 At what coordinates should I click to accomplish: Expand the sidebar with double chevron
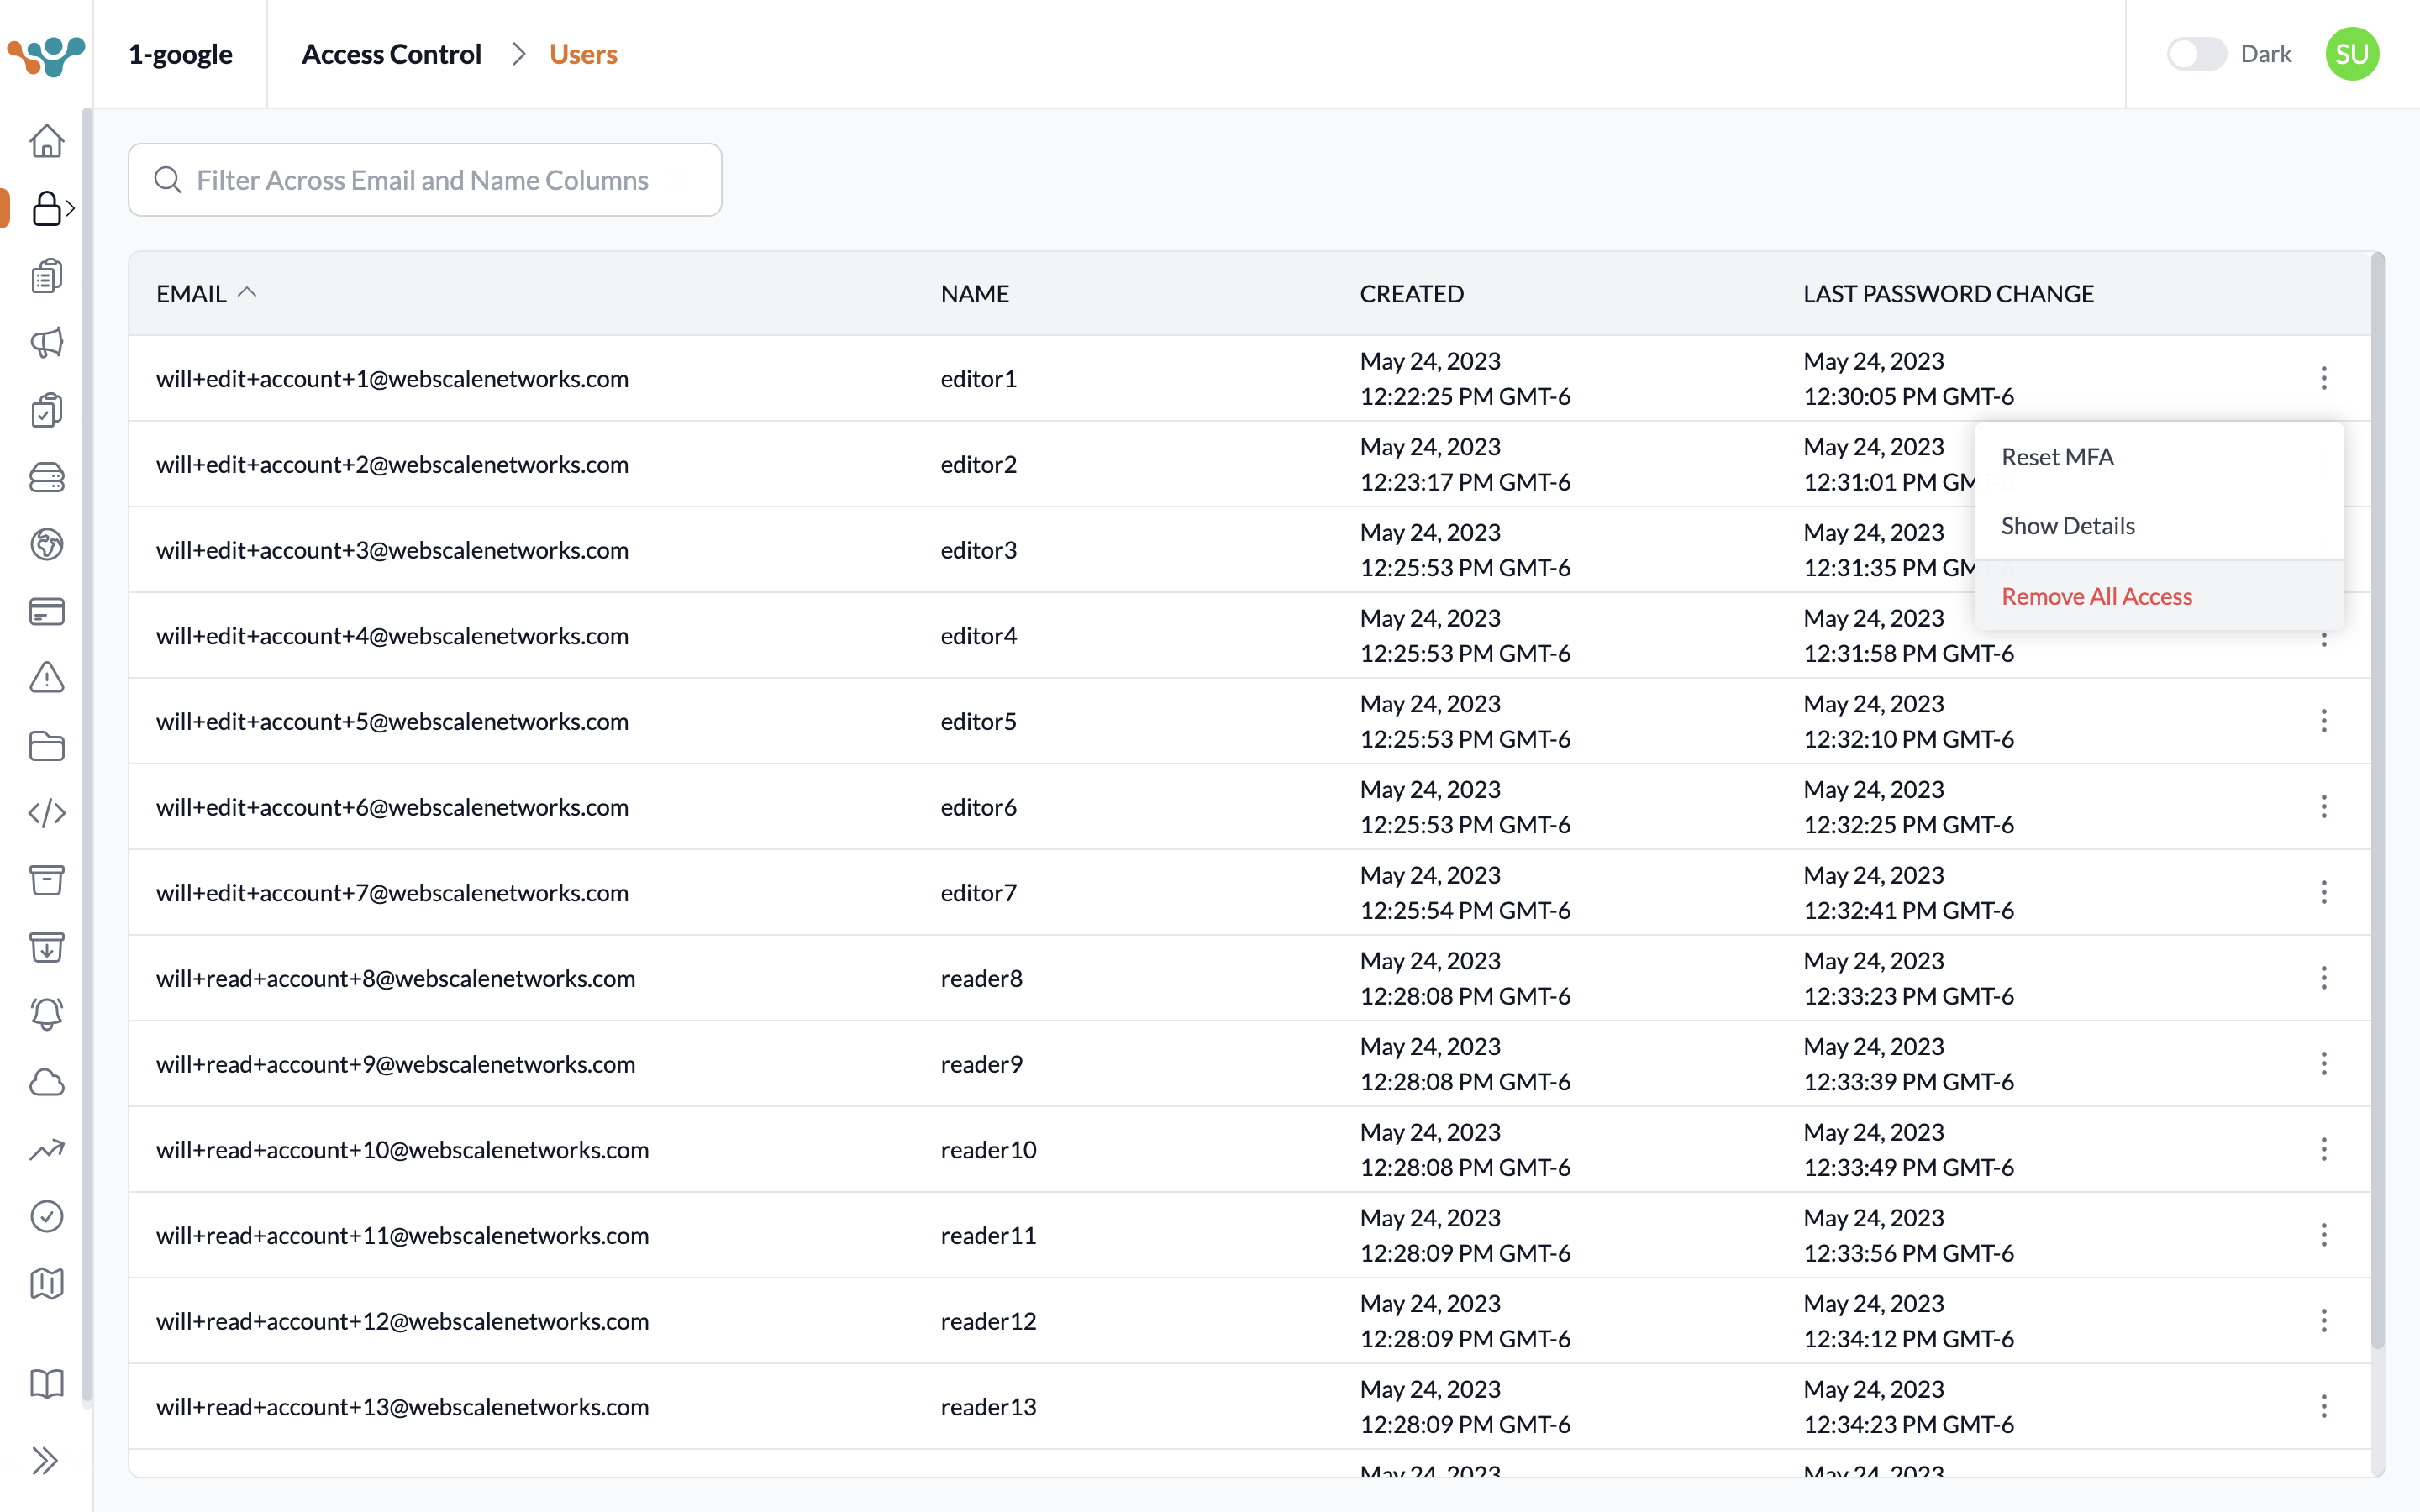(x=44, y=1460)
